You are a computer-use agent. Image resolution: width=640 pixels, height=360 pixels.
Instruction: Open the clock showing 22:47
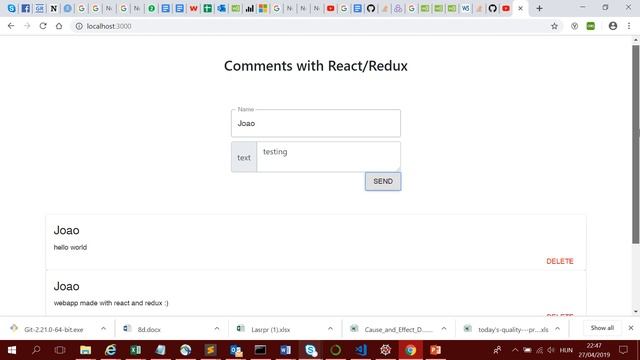594,350
